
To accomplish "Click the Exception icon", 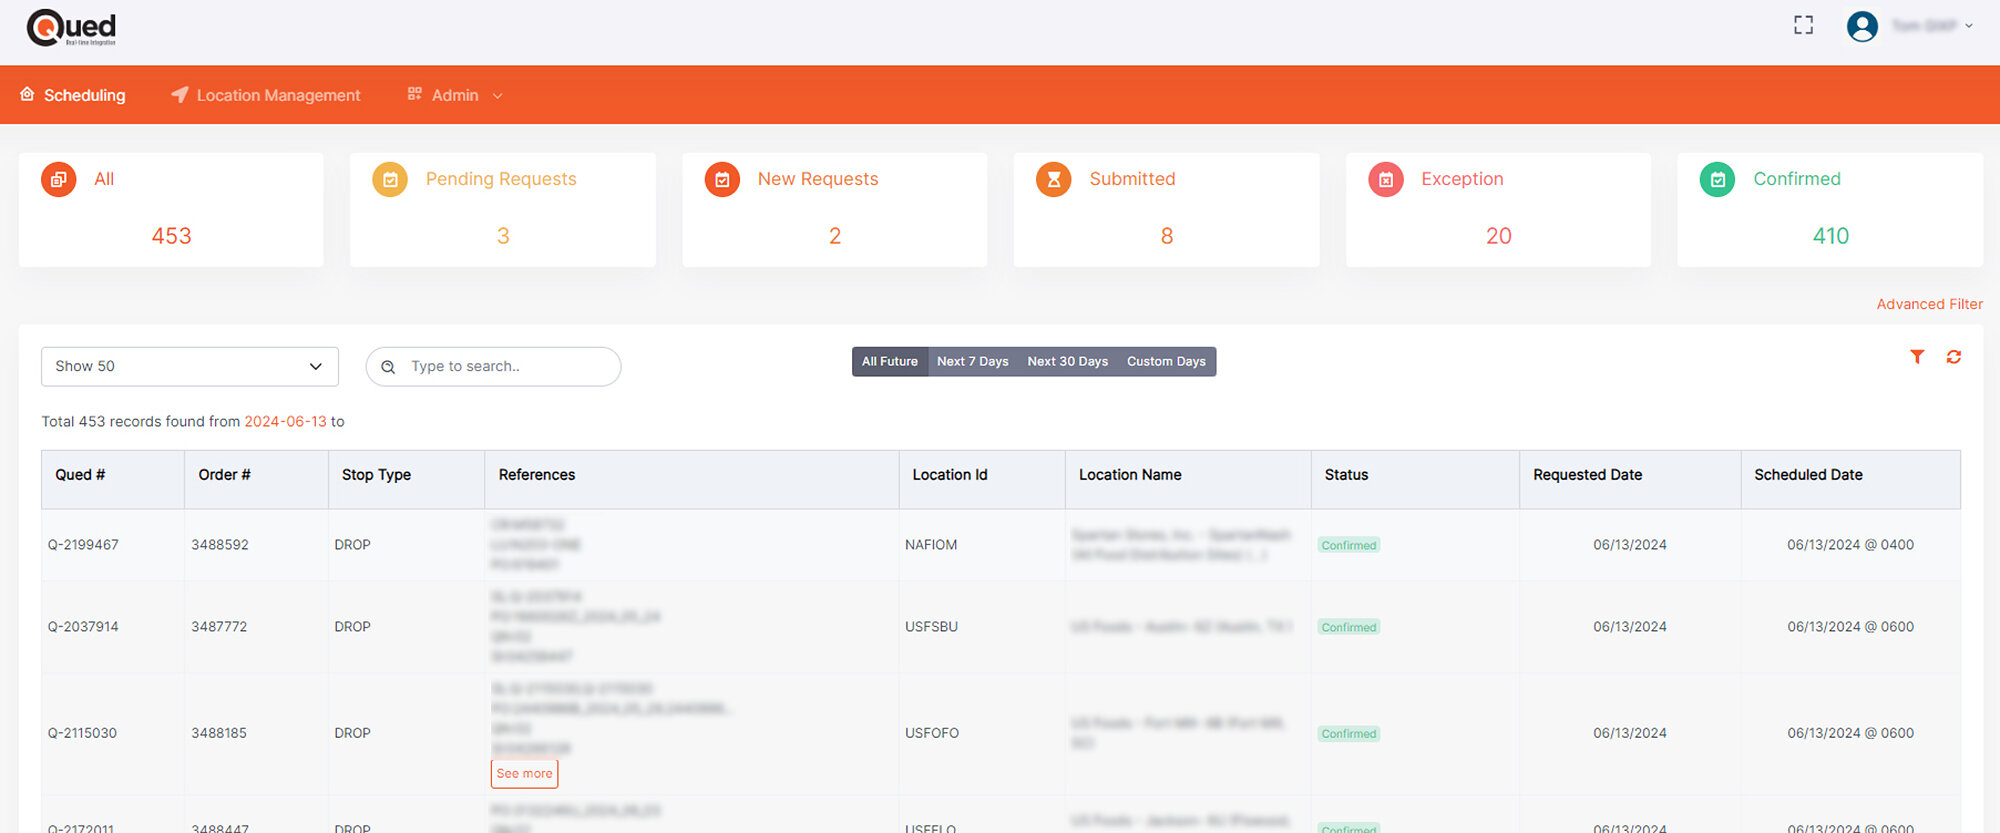I will 1386,180.
